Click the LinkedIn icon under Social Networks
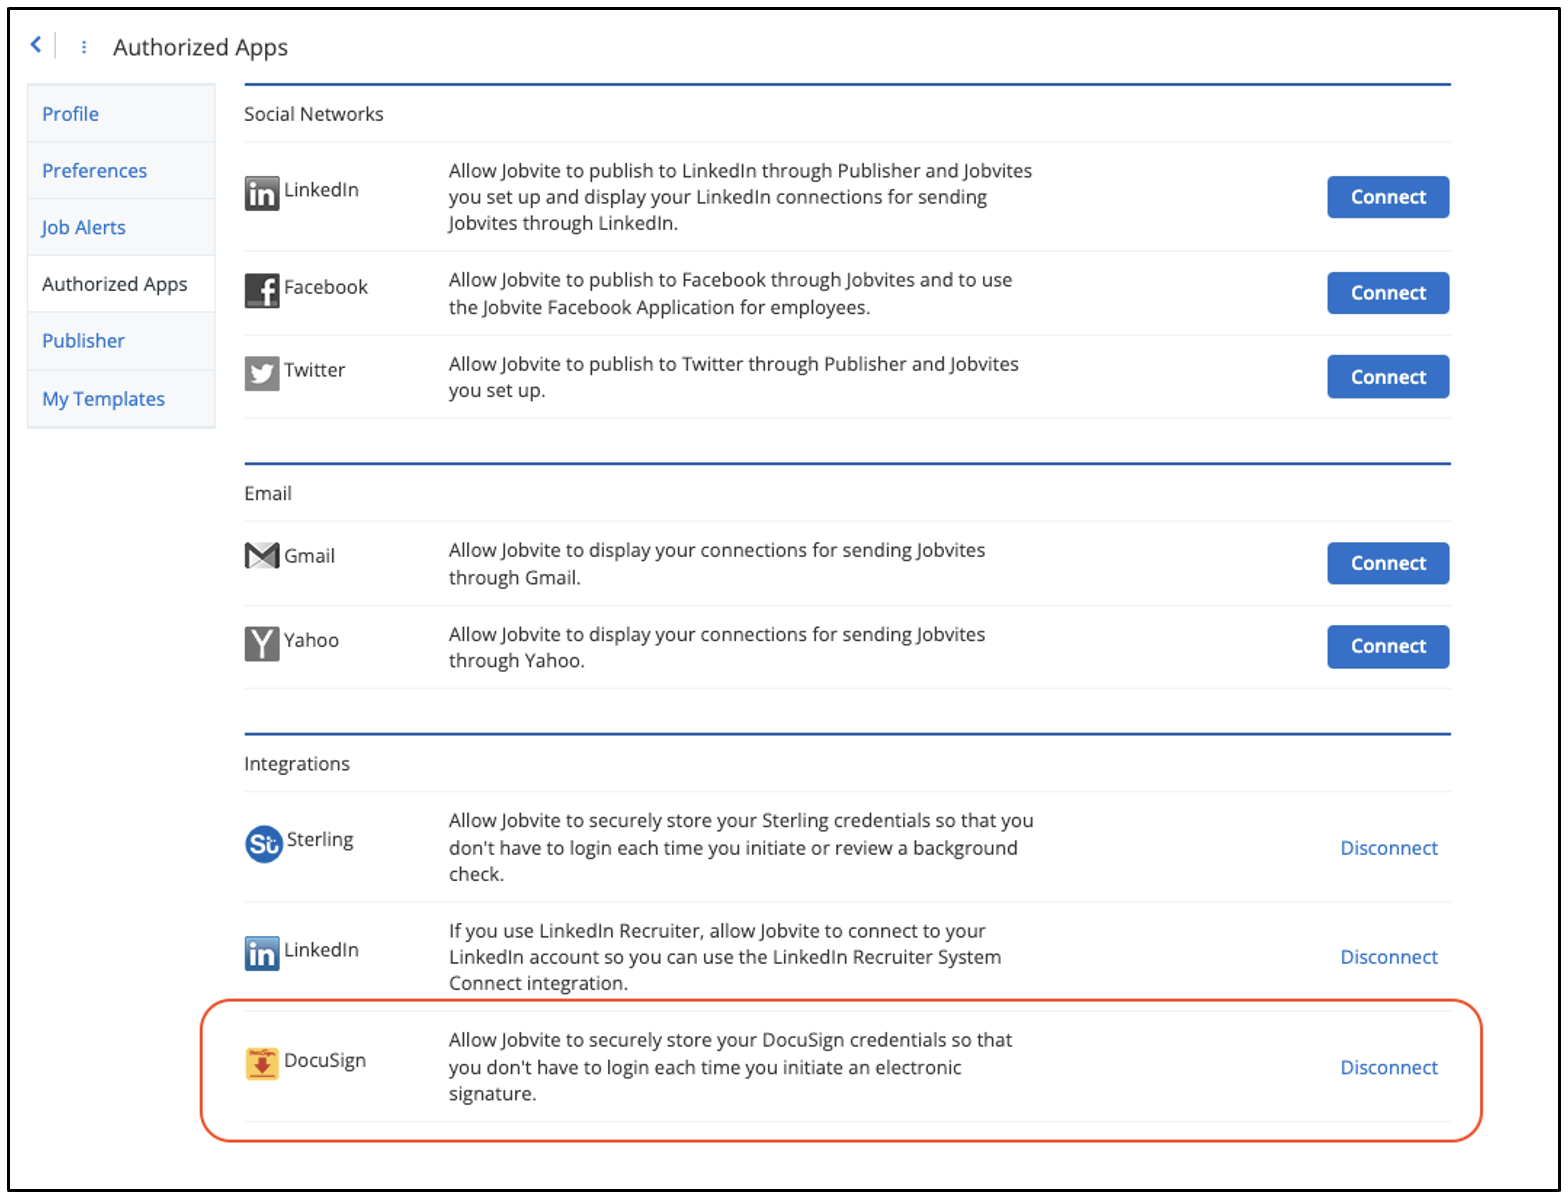 [261, 193]
